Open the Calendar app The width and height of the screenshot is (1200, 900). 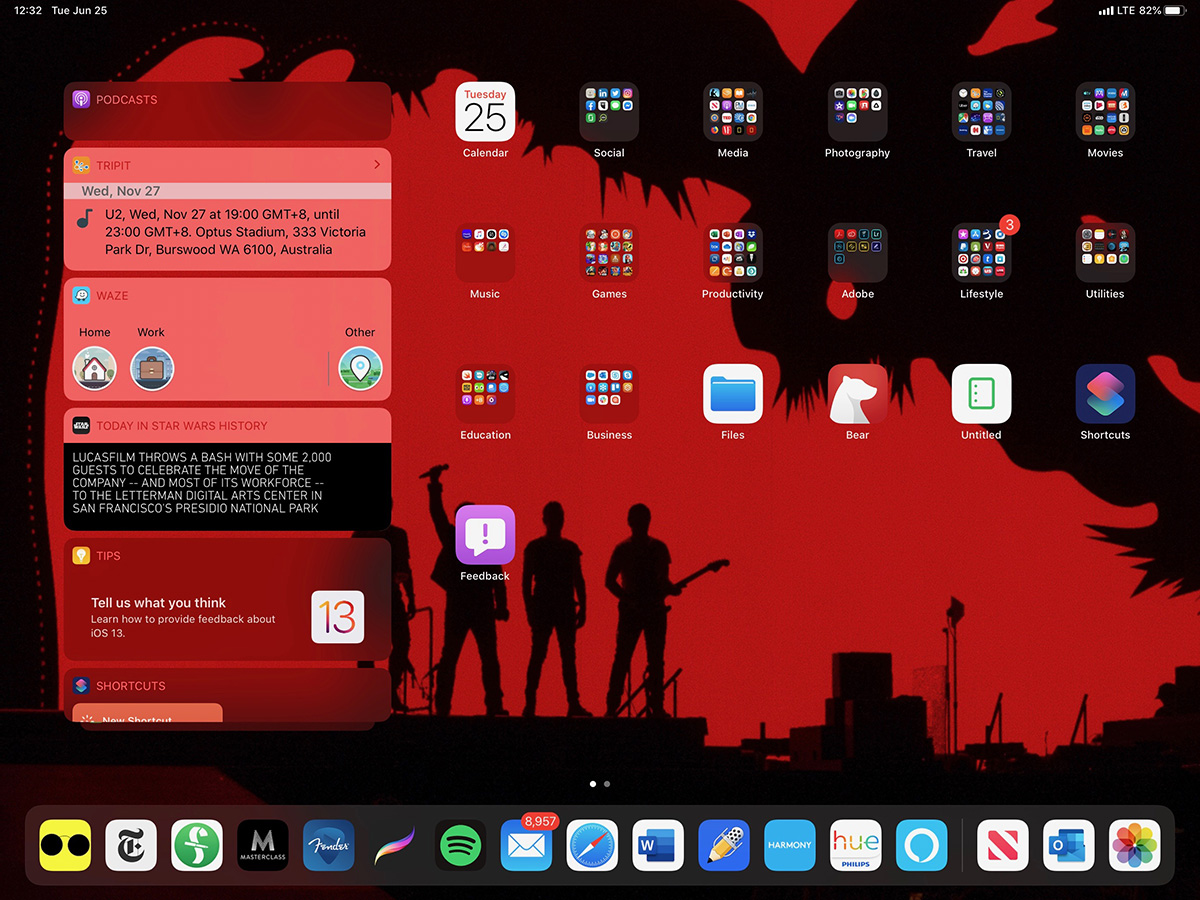[485, 111]
